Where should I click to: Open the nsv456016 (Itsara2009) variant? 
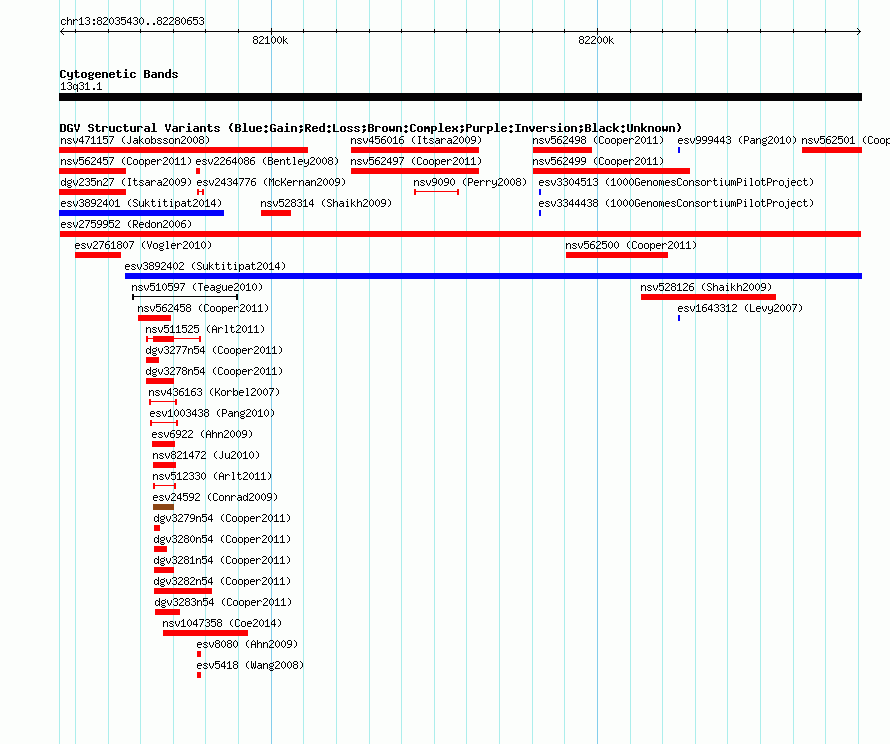(x=416, y=140)
